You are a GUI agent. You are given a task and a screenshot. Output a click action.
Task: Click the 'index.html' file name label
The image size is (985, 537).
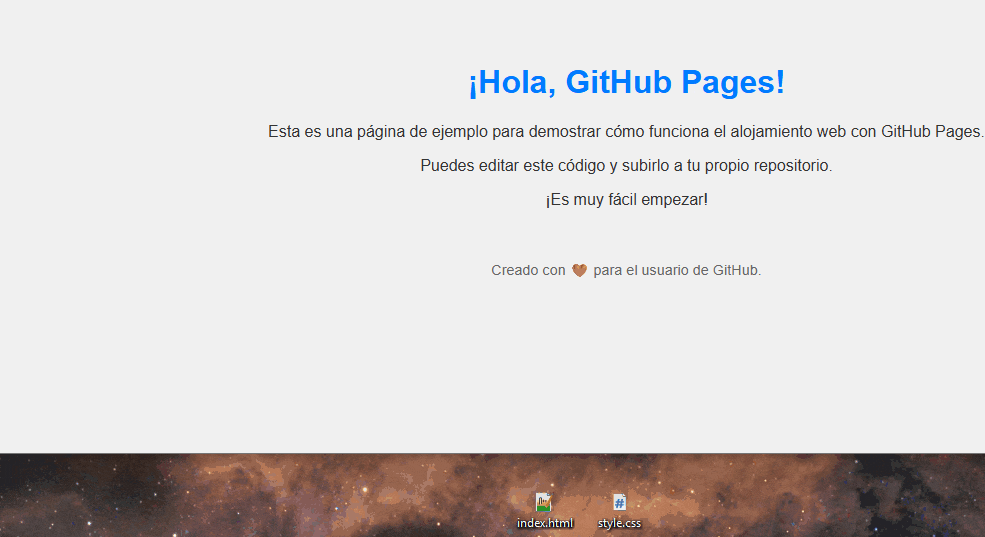545,523
